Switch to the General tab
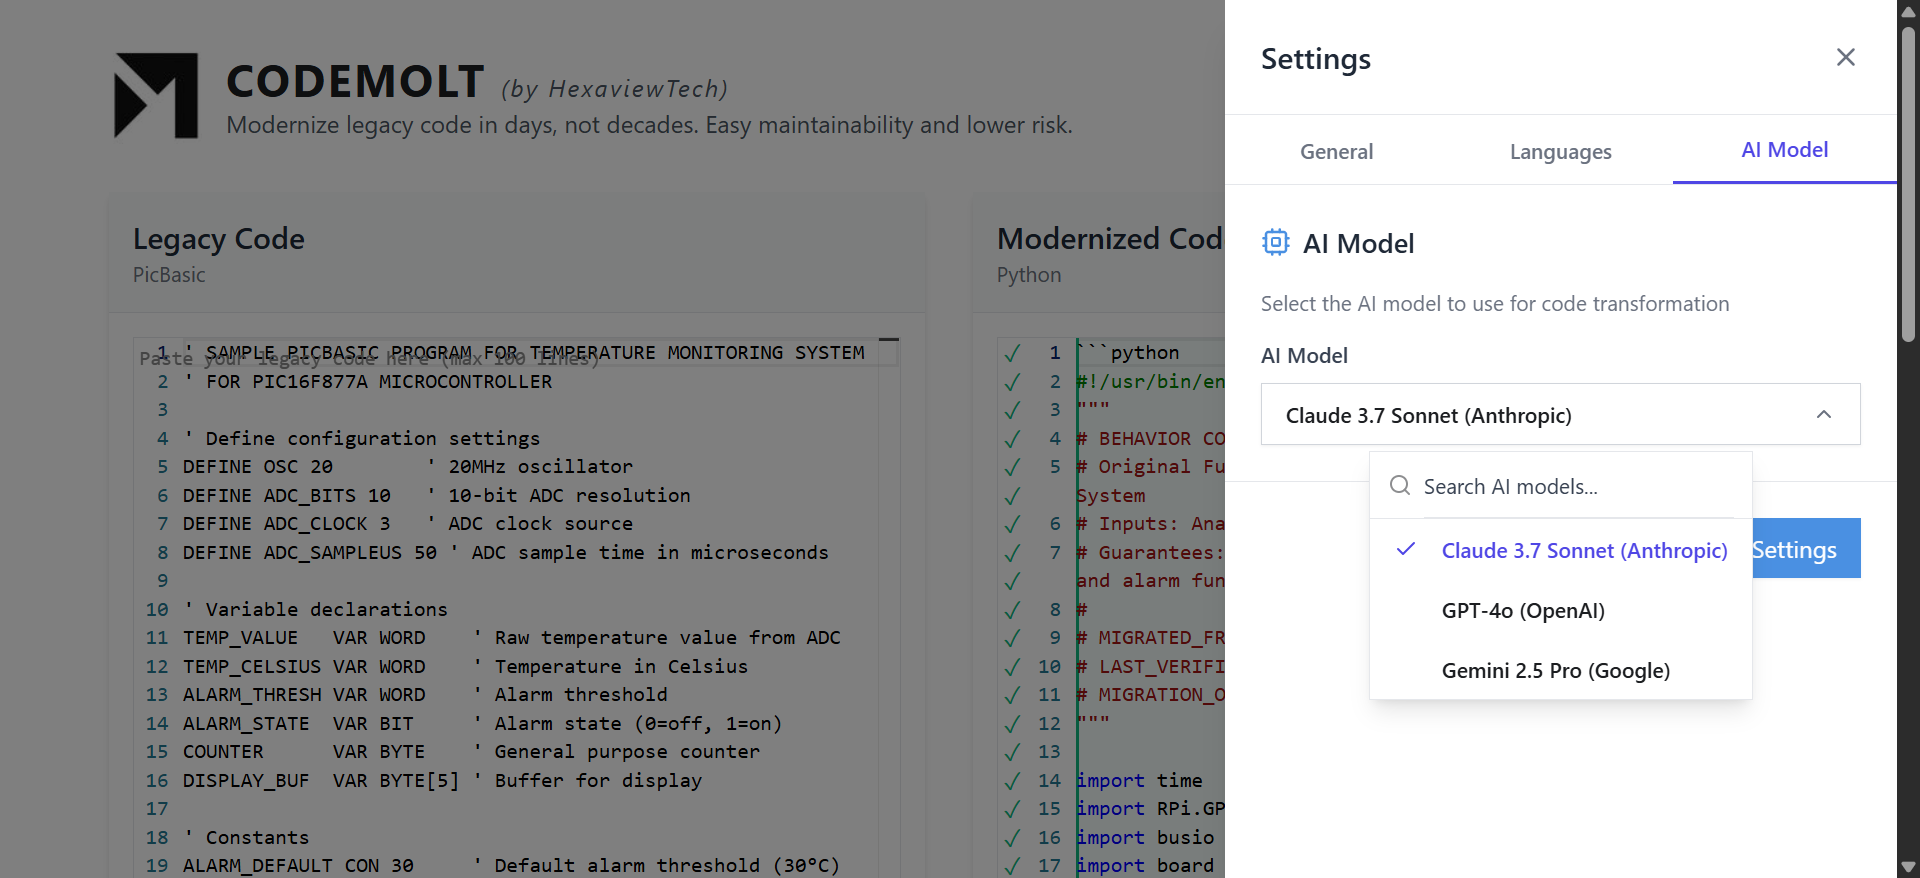The image size is (1920, 878). (1336, 152)
